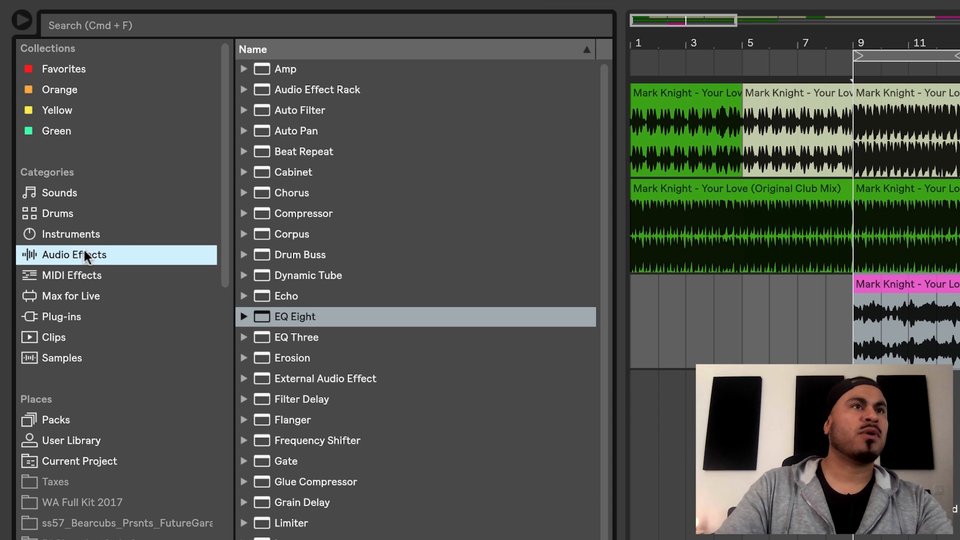Viewport: 960px width, 540px height.
Task: Click the Audio Effects waveform icon
Action: click(29, 255)
